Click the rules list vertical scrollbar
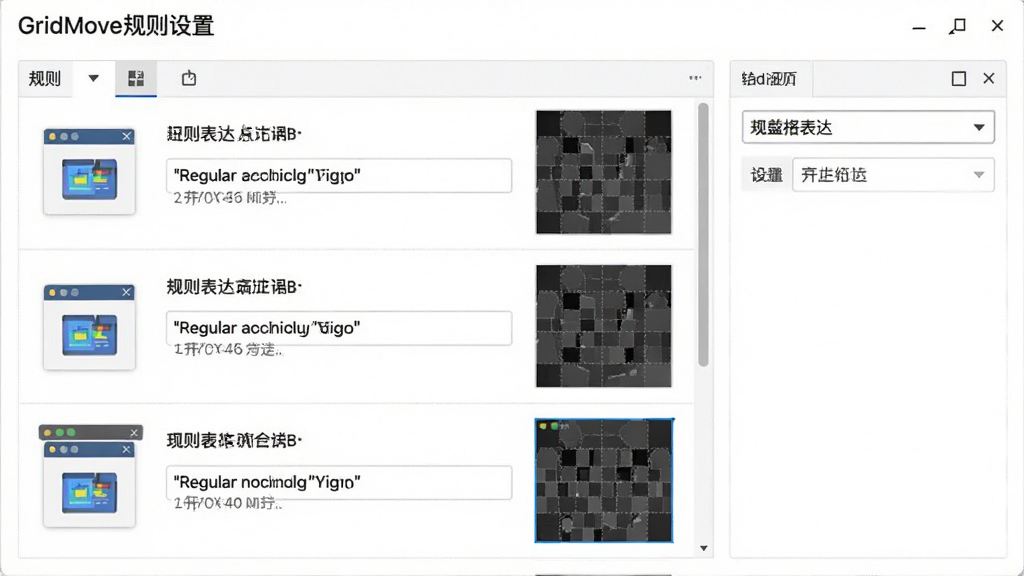Image resolution: width=1024 pixels, height=576 pixels. point(703,235)
